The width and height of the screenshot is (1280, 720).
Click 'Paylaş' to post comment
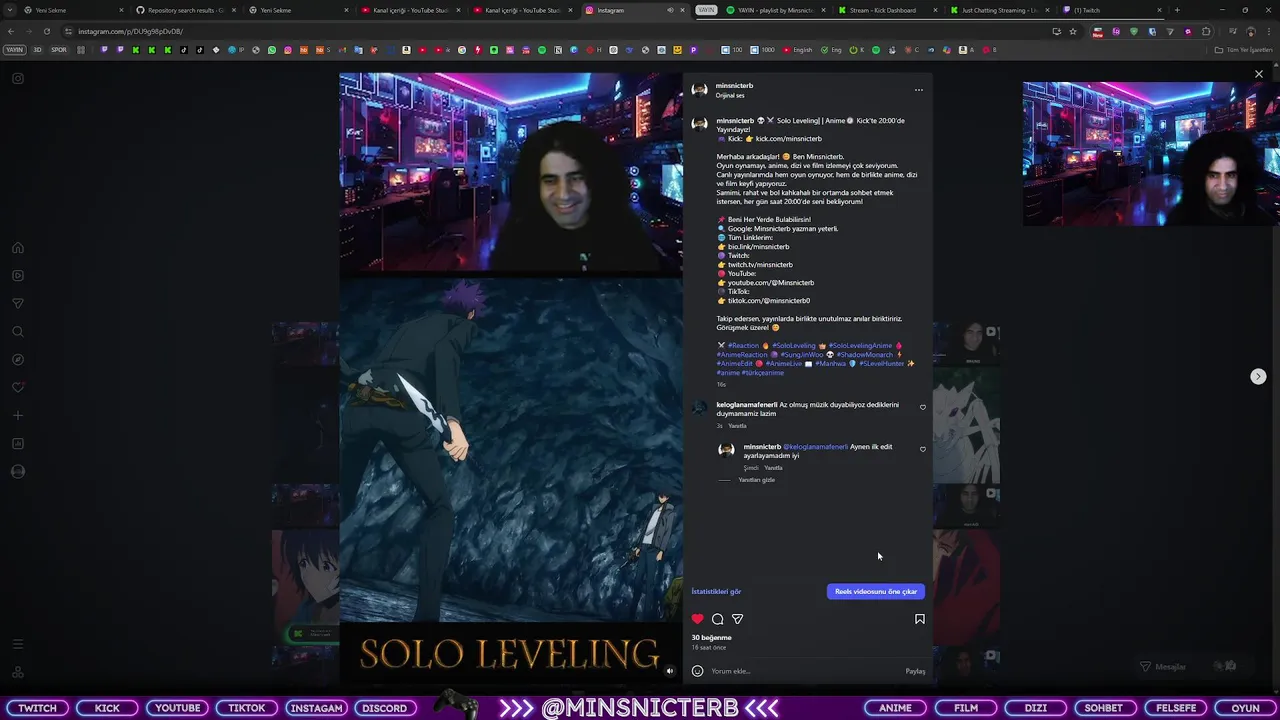click(x=915, y=671)
